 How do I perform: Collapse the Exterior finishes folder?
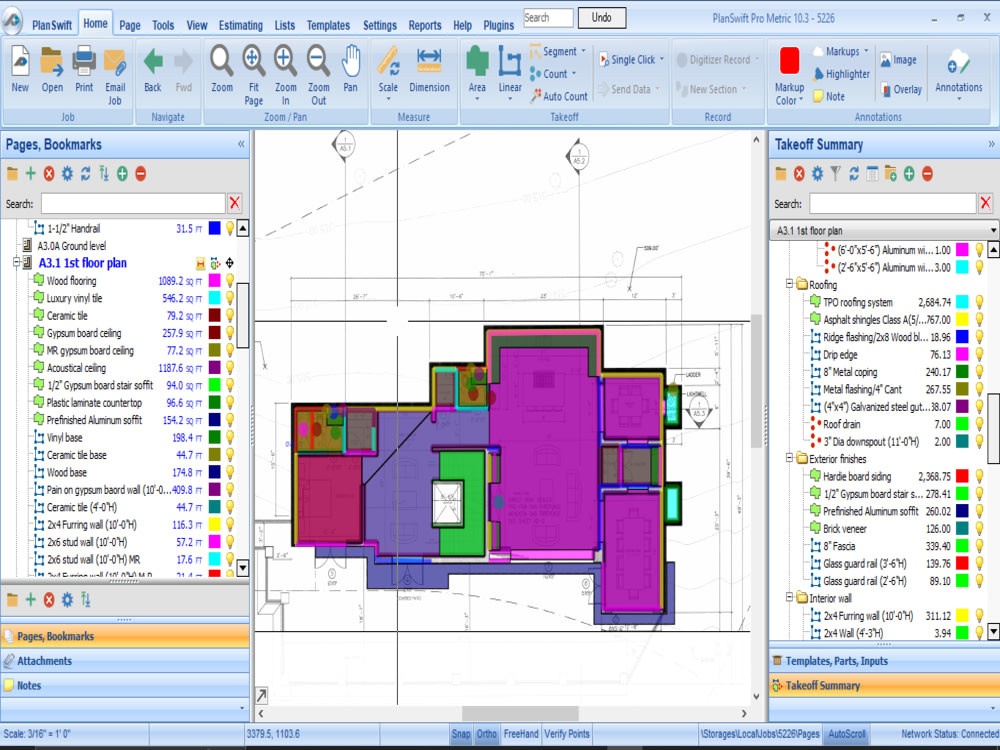tap(789, 459)
